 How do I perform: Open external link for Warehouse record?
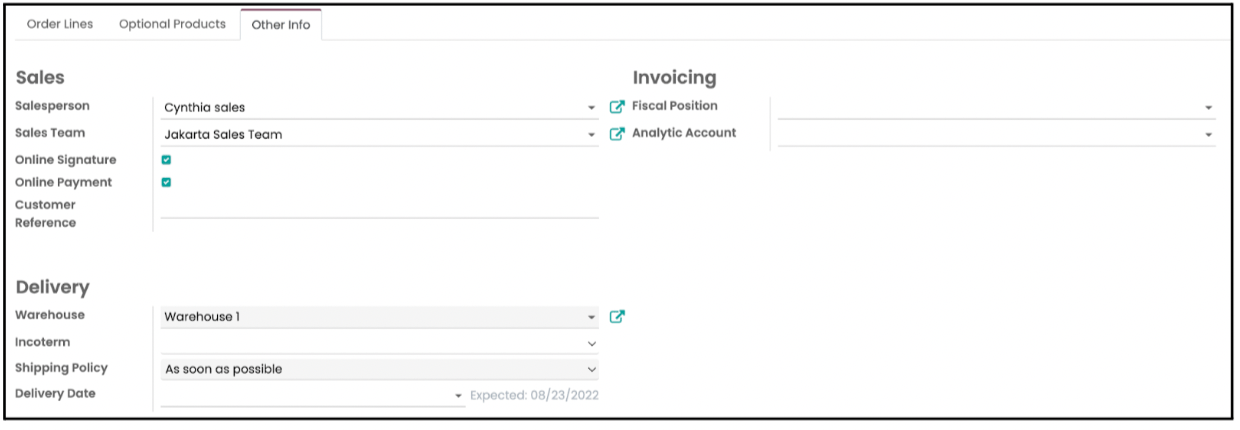pyautogui.click(x=617, y=317)
